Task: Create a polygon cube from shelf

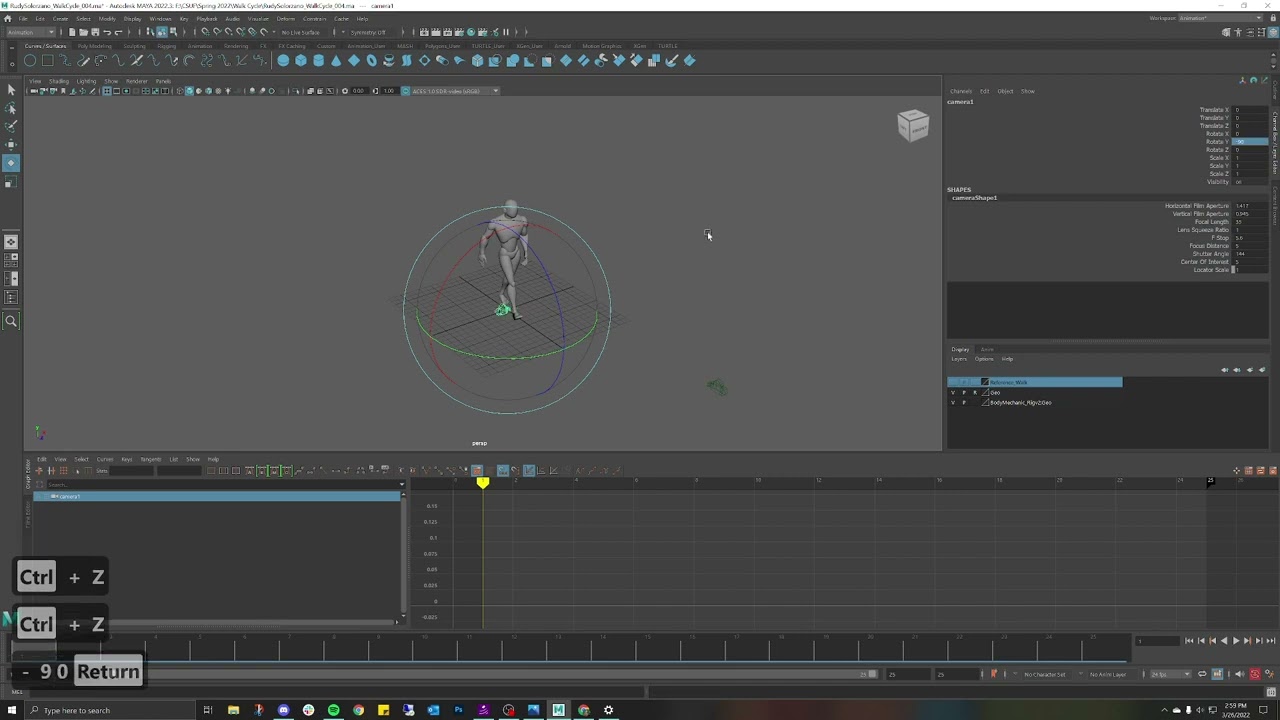Action: click(x=300, y=61)
